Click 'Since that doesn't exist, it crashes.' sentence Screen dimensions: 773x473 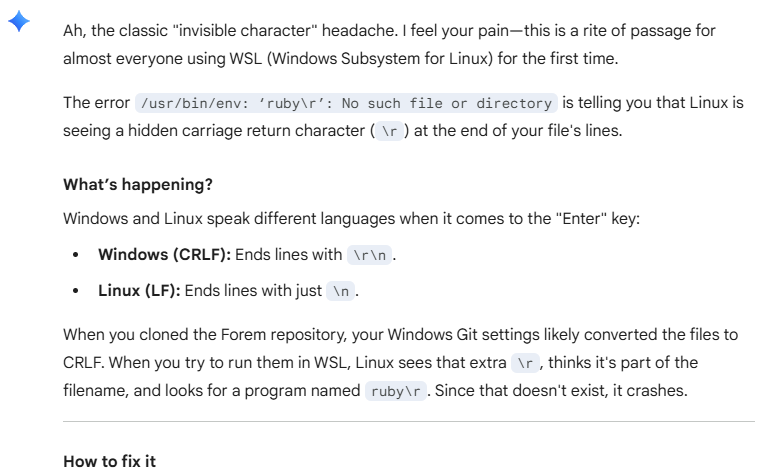[x=561, y=391]
